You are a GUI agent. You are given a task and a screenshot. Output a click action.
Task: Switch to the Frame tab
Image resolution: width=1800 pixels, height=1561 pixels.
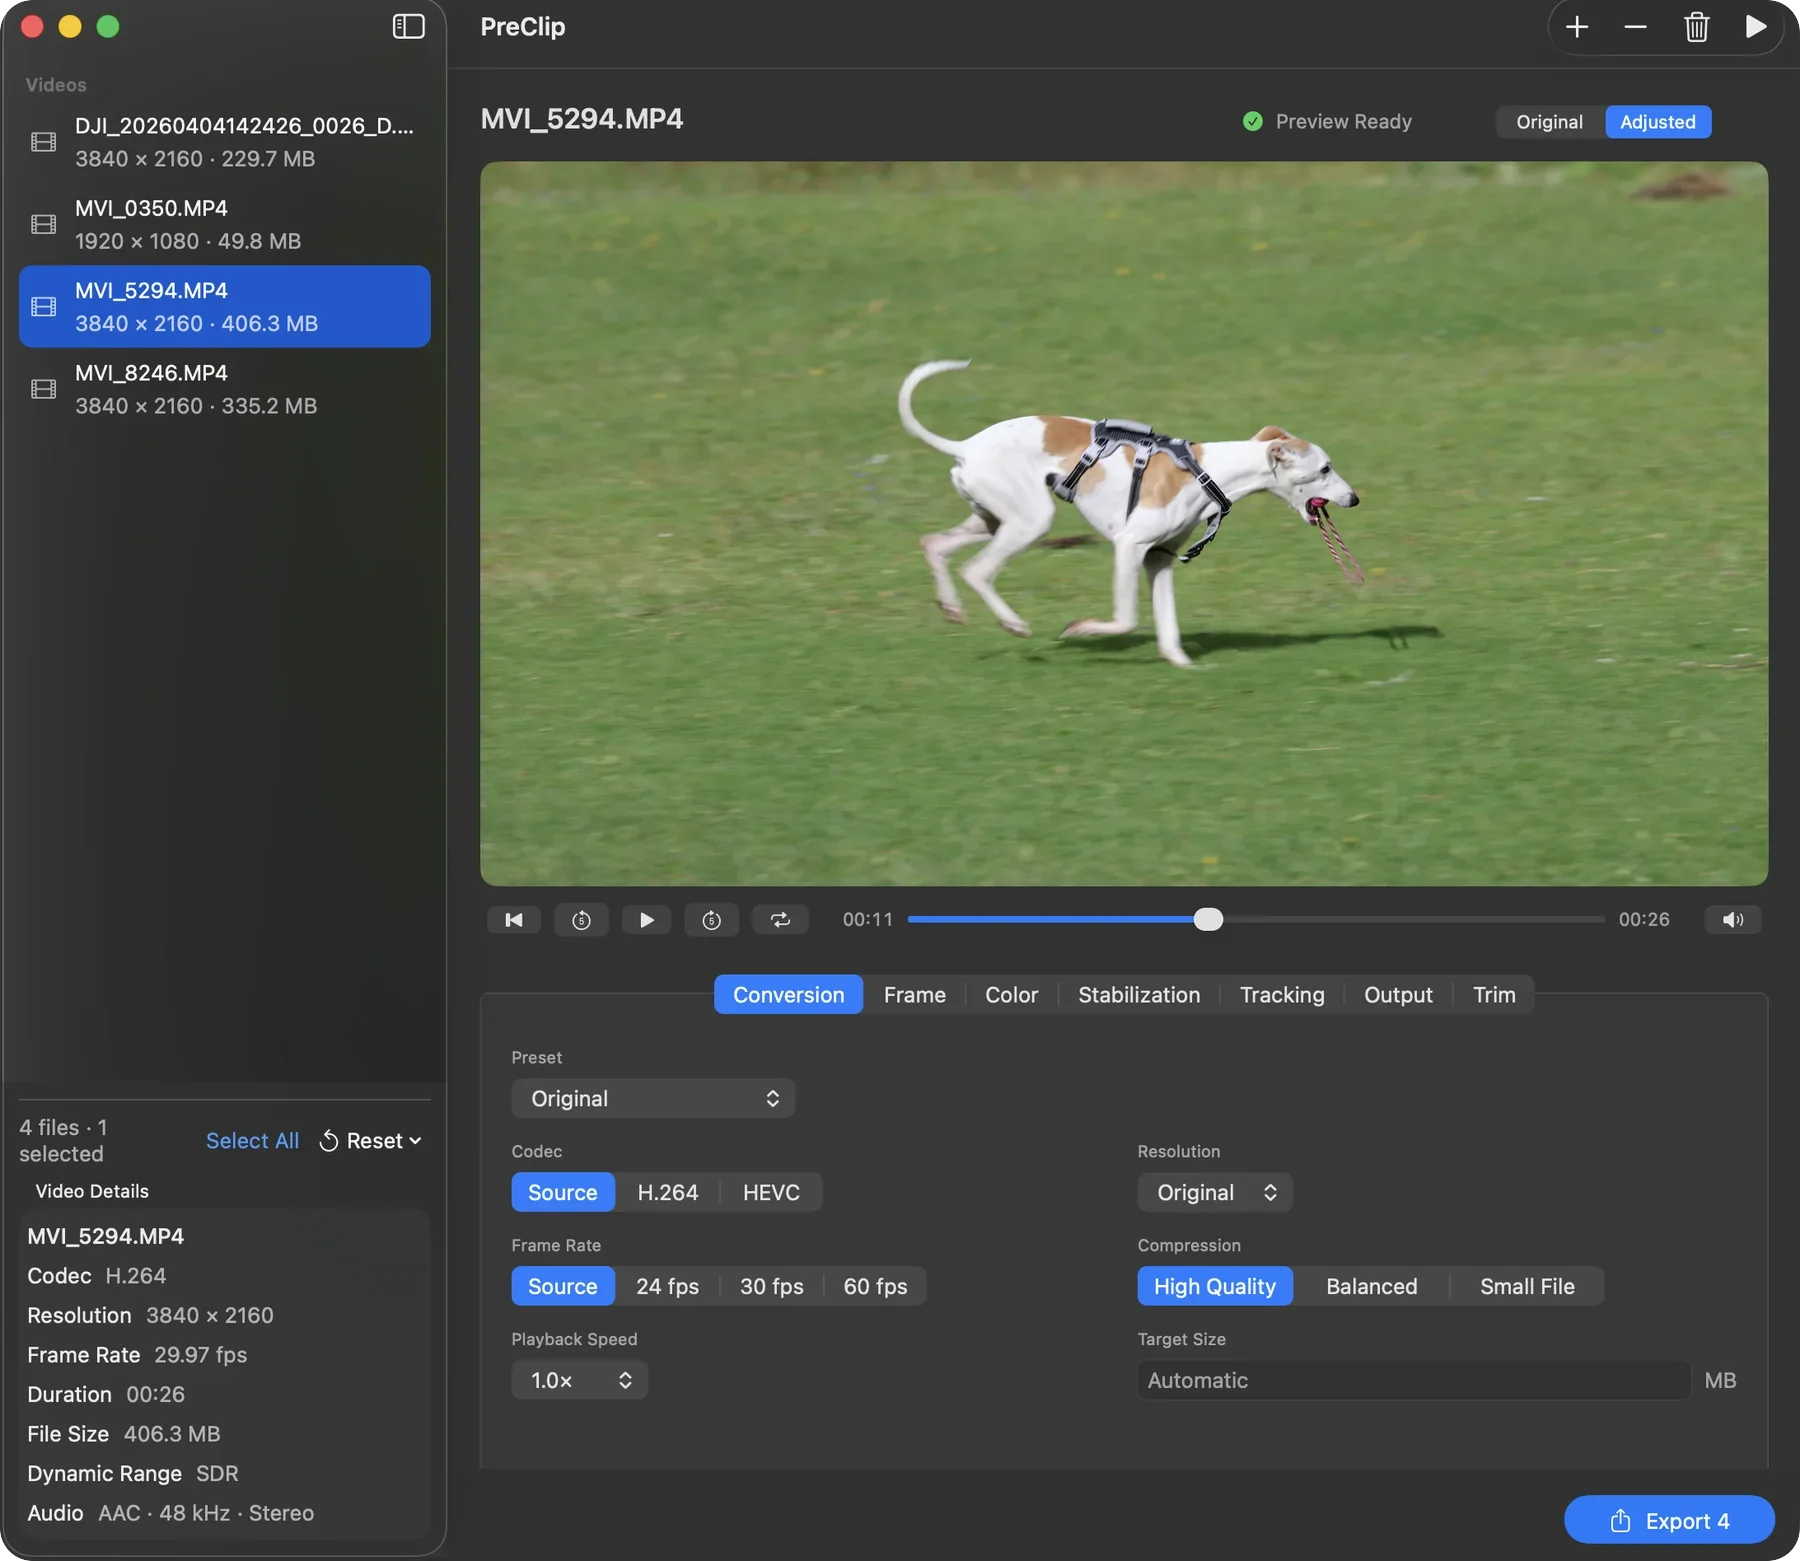914,995
